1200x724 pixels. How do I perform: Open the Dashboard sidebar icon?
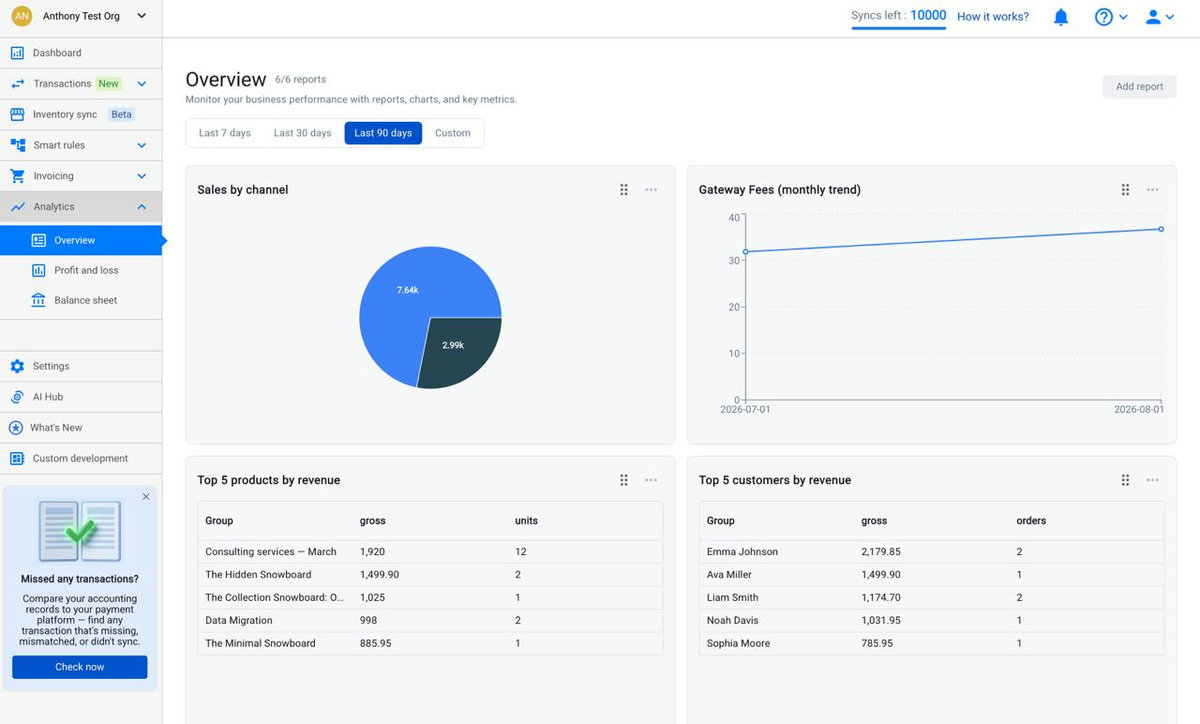[x=17, y=53]
